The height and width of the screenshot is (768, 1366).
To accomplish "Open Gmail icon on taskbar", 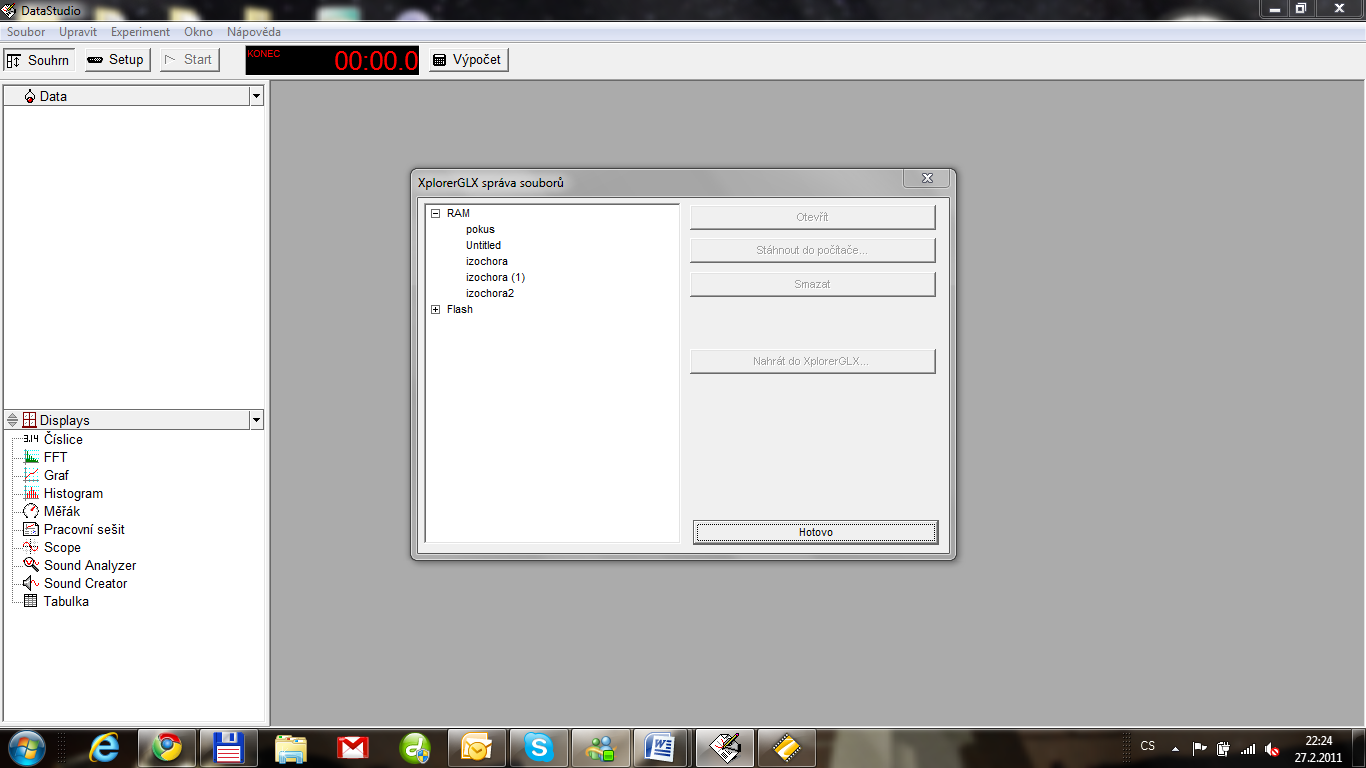I will pyautogui.click(x=353, y=747).
